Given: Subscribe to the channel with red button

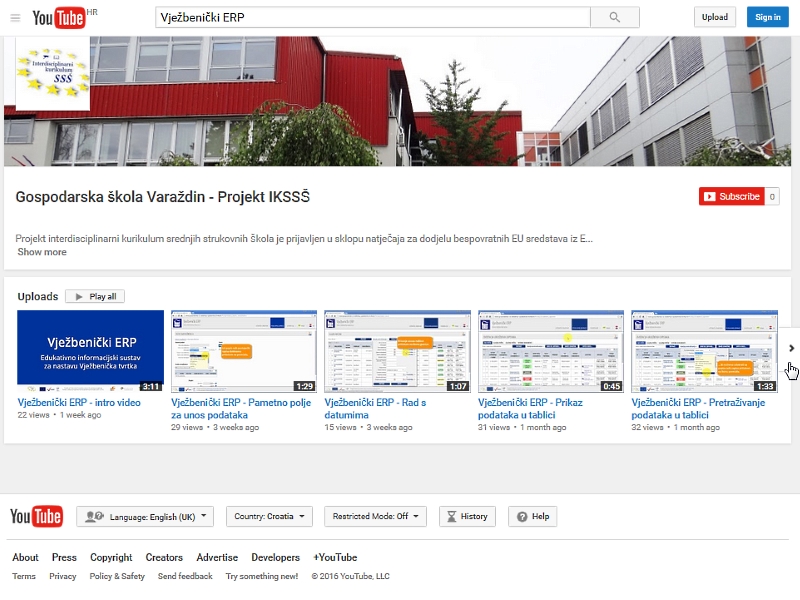Looking at the screenshot, I should (x=732, y=196).
